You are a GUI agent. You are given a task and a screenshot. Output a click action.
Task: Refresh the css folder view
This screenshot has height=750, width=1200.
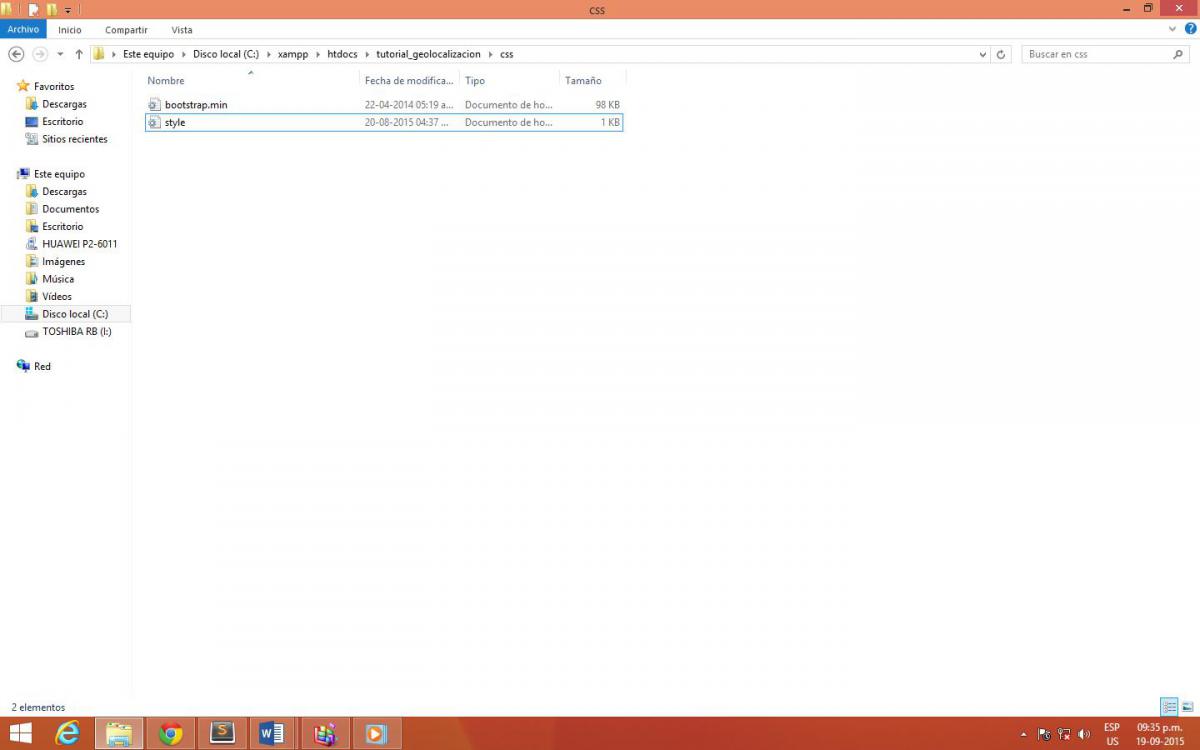point(1002,54)
